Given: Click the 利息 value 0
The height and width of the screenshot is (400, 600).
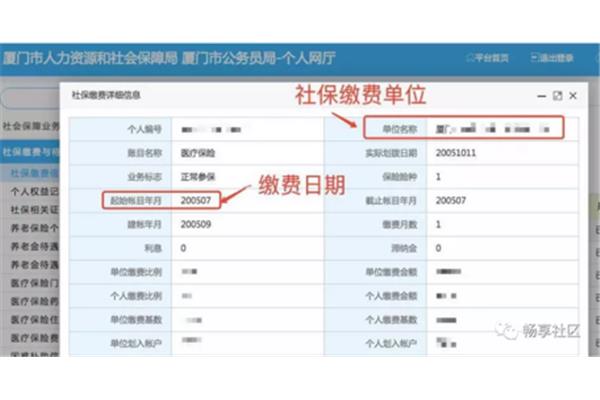Looking at the screenshot, I should [x=183, y=248].
